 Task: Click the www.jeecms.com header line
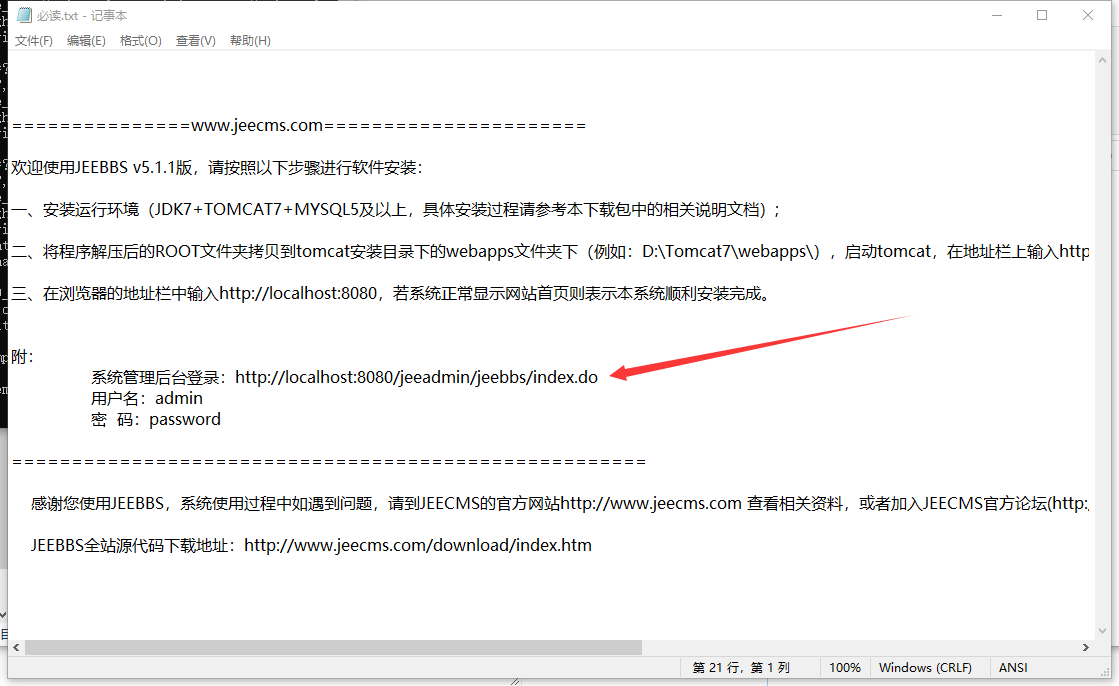pos(299,126)
